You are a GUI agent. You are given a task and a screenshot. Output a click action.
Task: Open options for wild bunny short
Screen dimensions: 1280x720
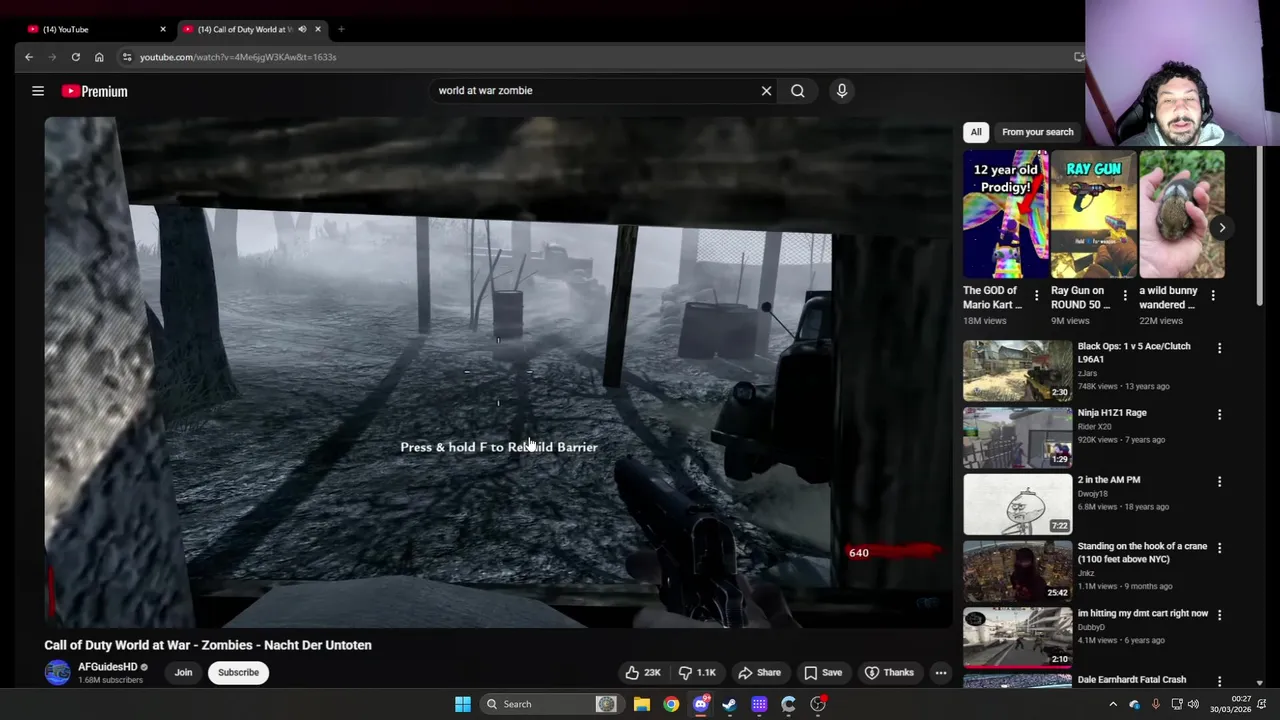(x=1213, y=296)
